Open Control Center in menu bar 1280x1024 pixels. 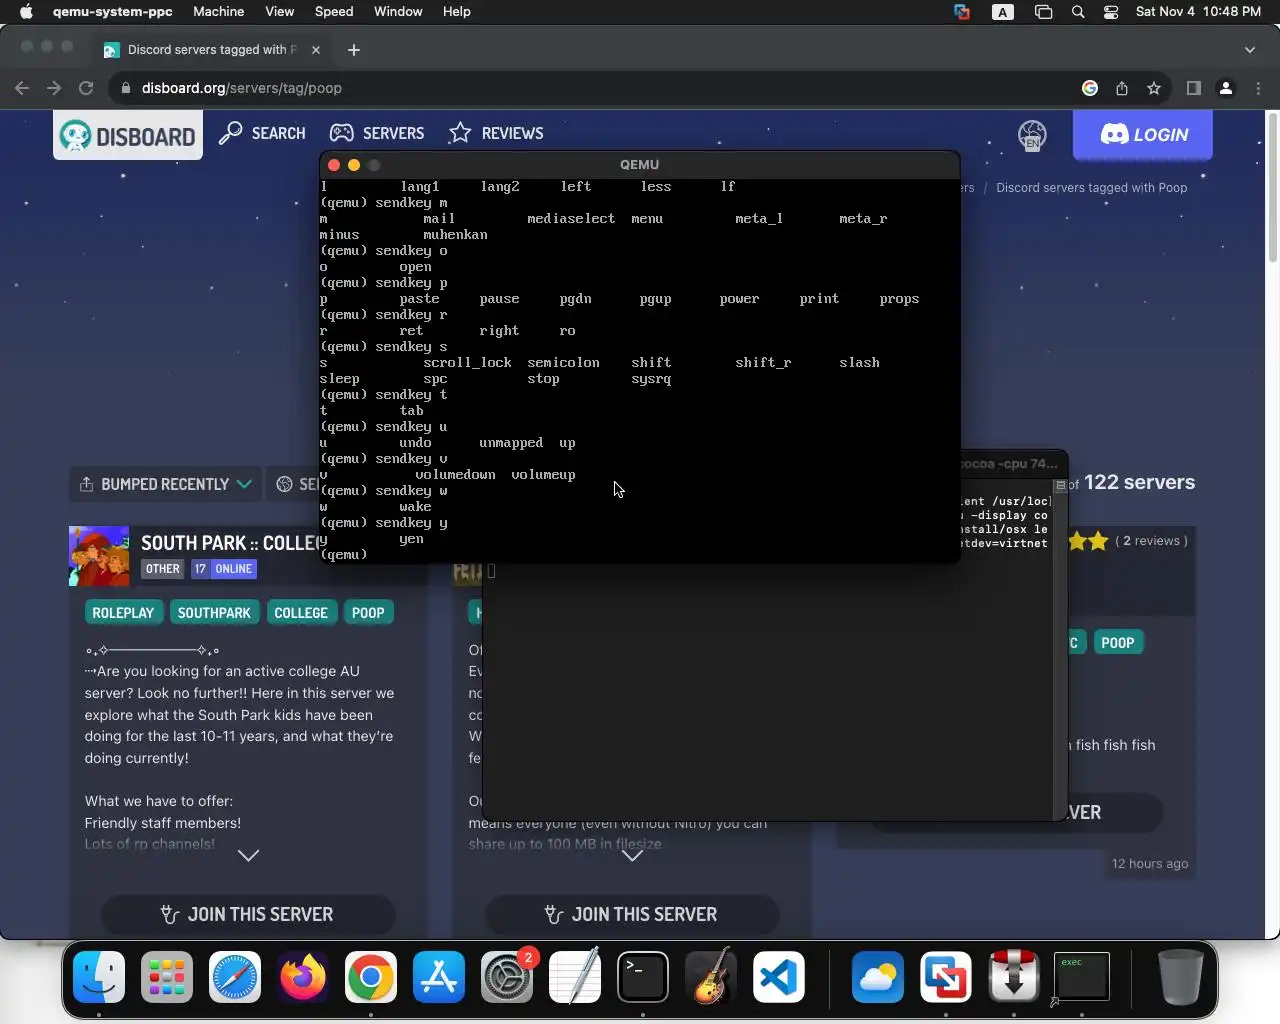[1111, 12]
